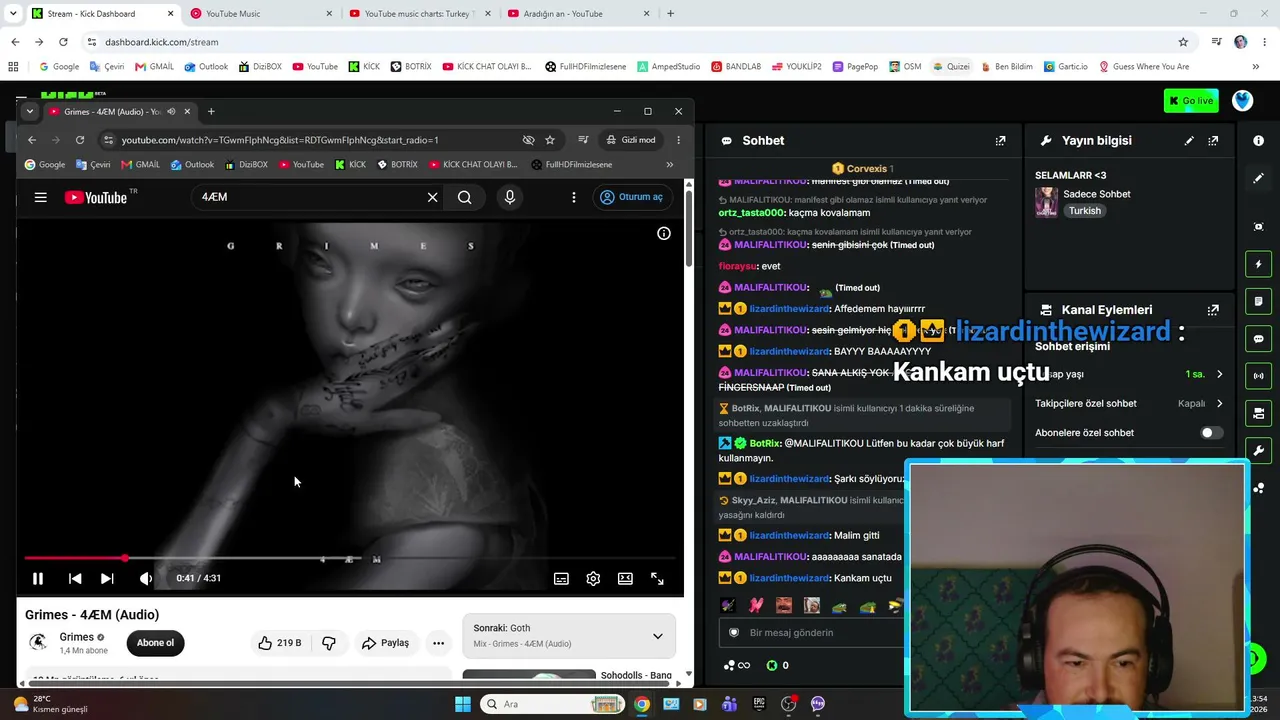Open YouTube player settings gear
The height and width of the screenshot is (720, 1280).
(x=593, y=578)
